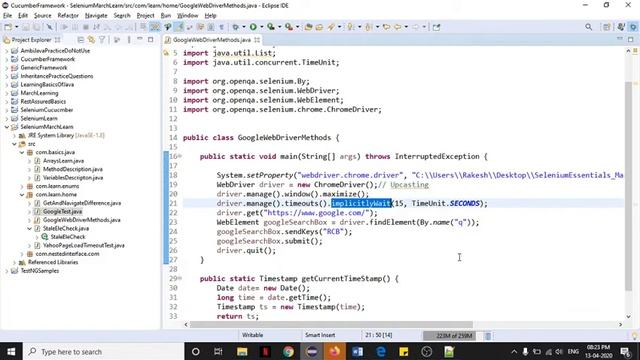Open the Source menu
This screenshot has width=640, height=360.
42,16
